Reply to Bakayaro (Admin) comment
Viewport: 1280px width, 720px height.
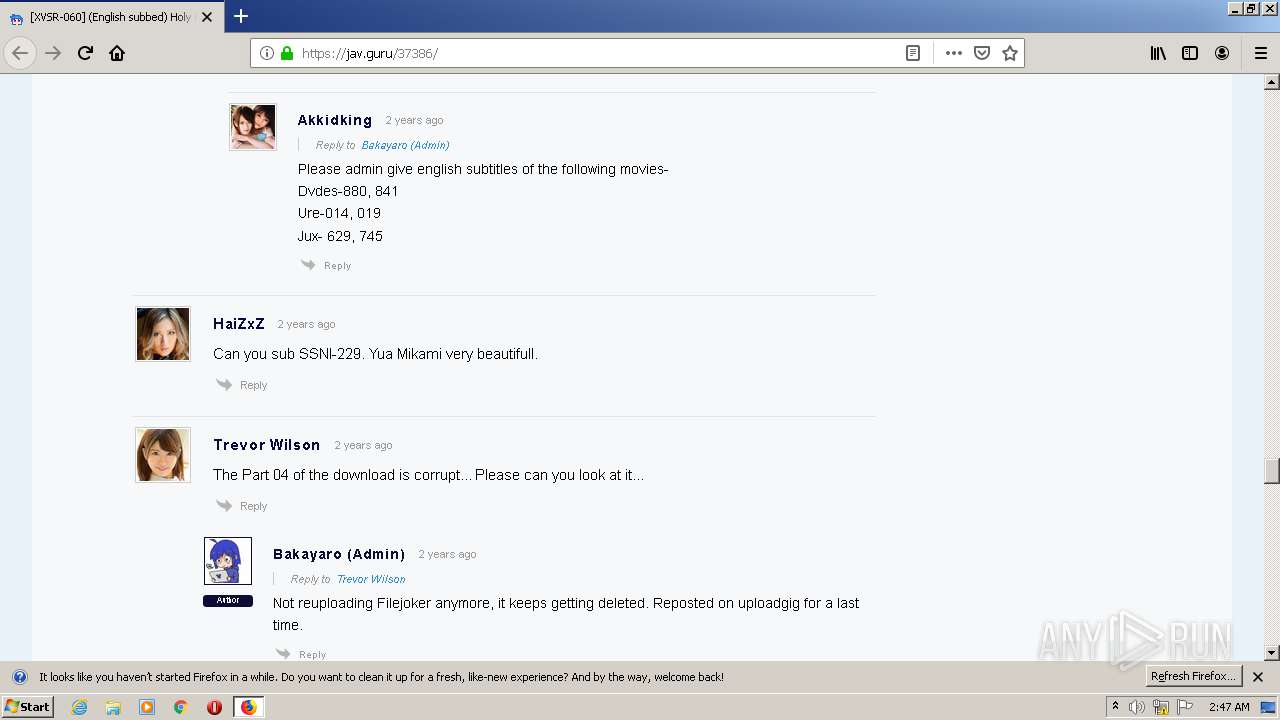[312, 655]
